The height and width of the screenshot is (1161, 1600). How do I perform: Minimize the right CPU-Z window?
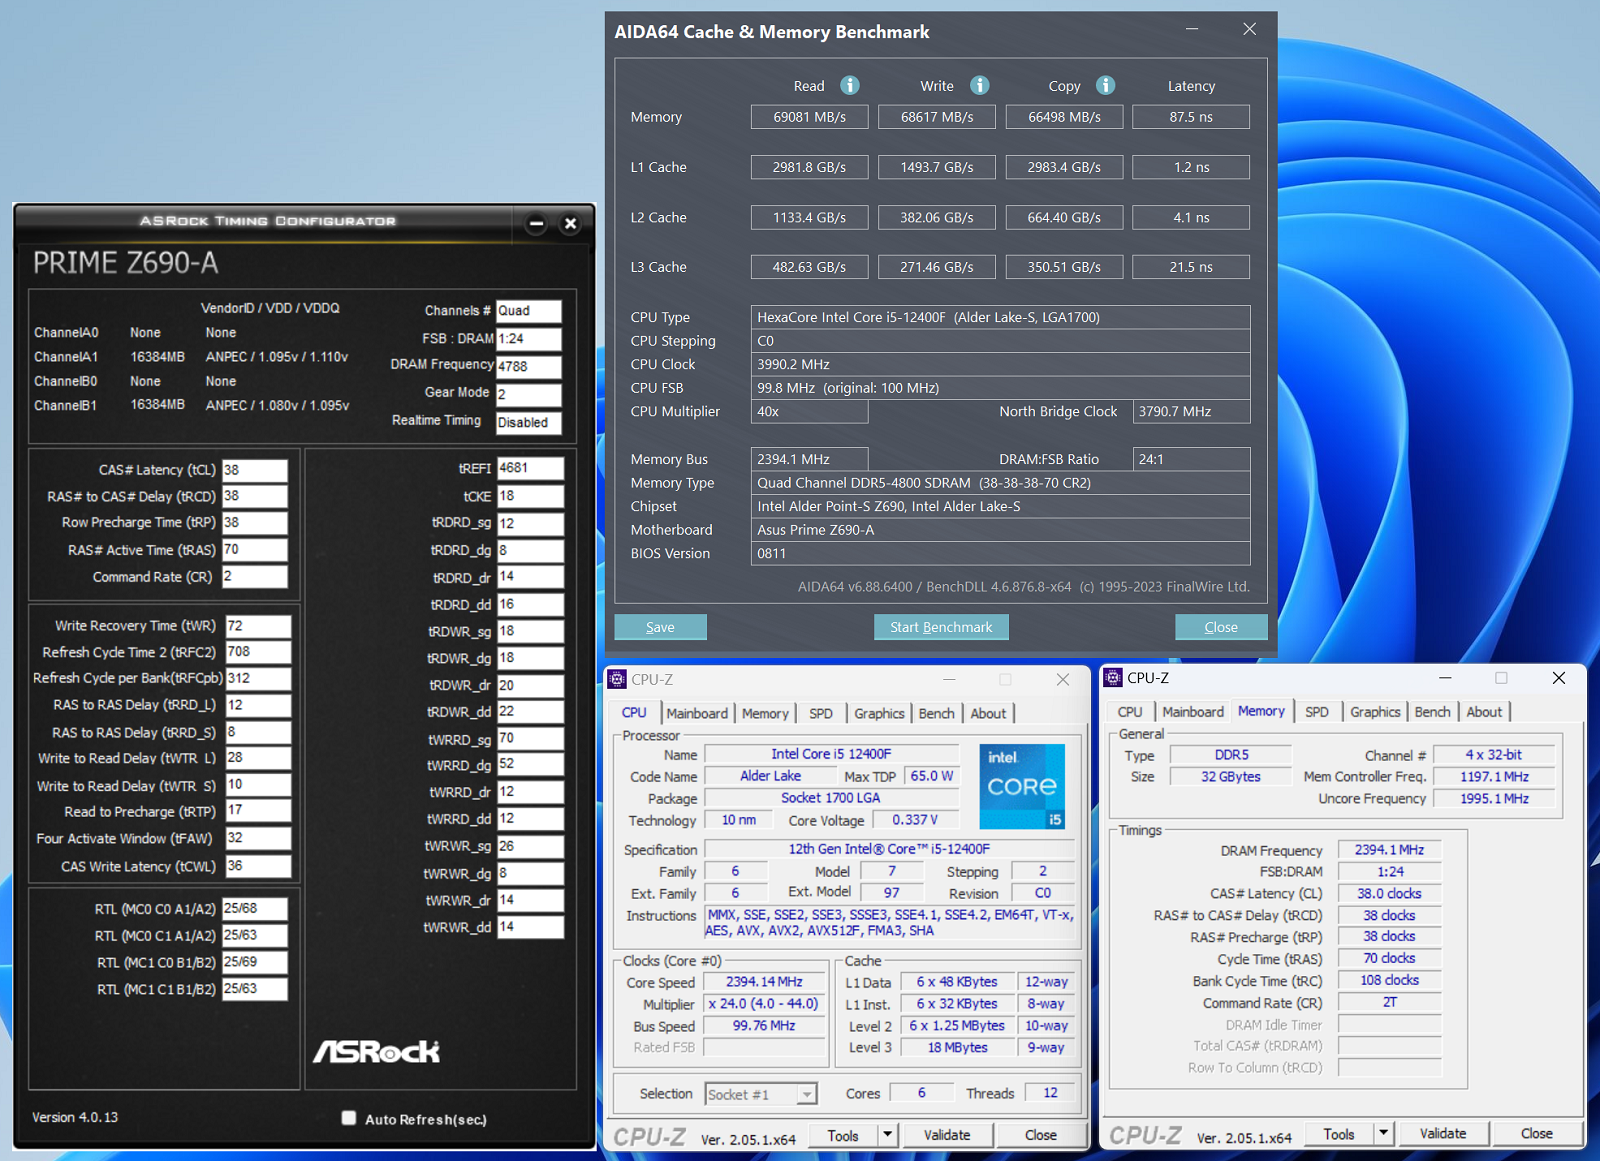point(1445,678)
